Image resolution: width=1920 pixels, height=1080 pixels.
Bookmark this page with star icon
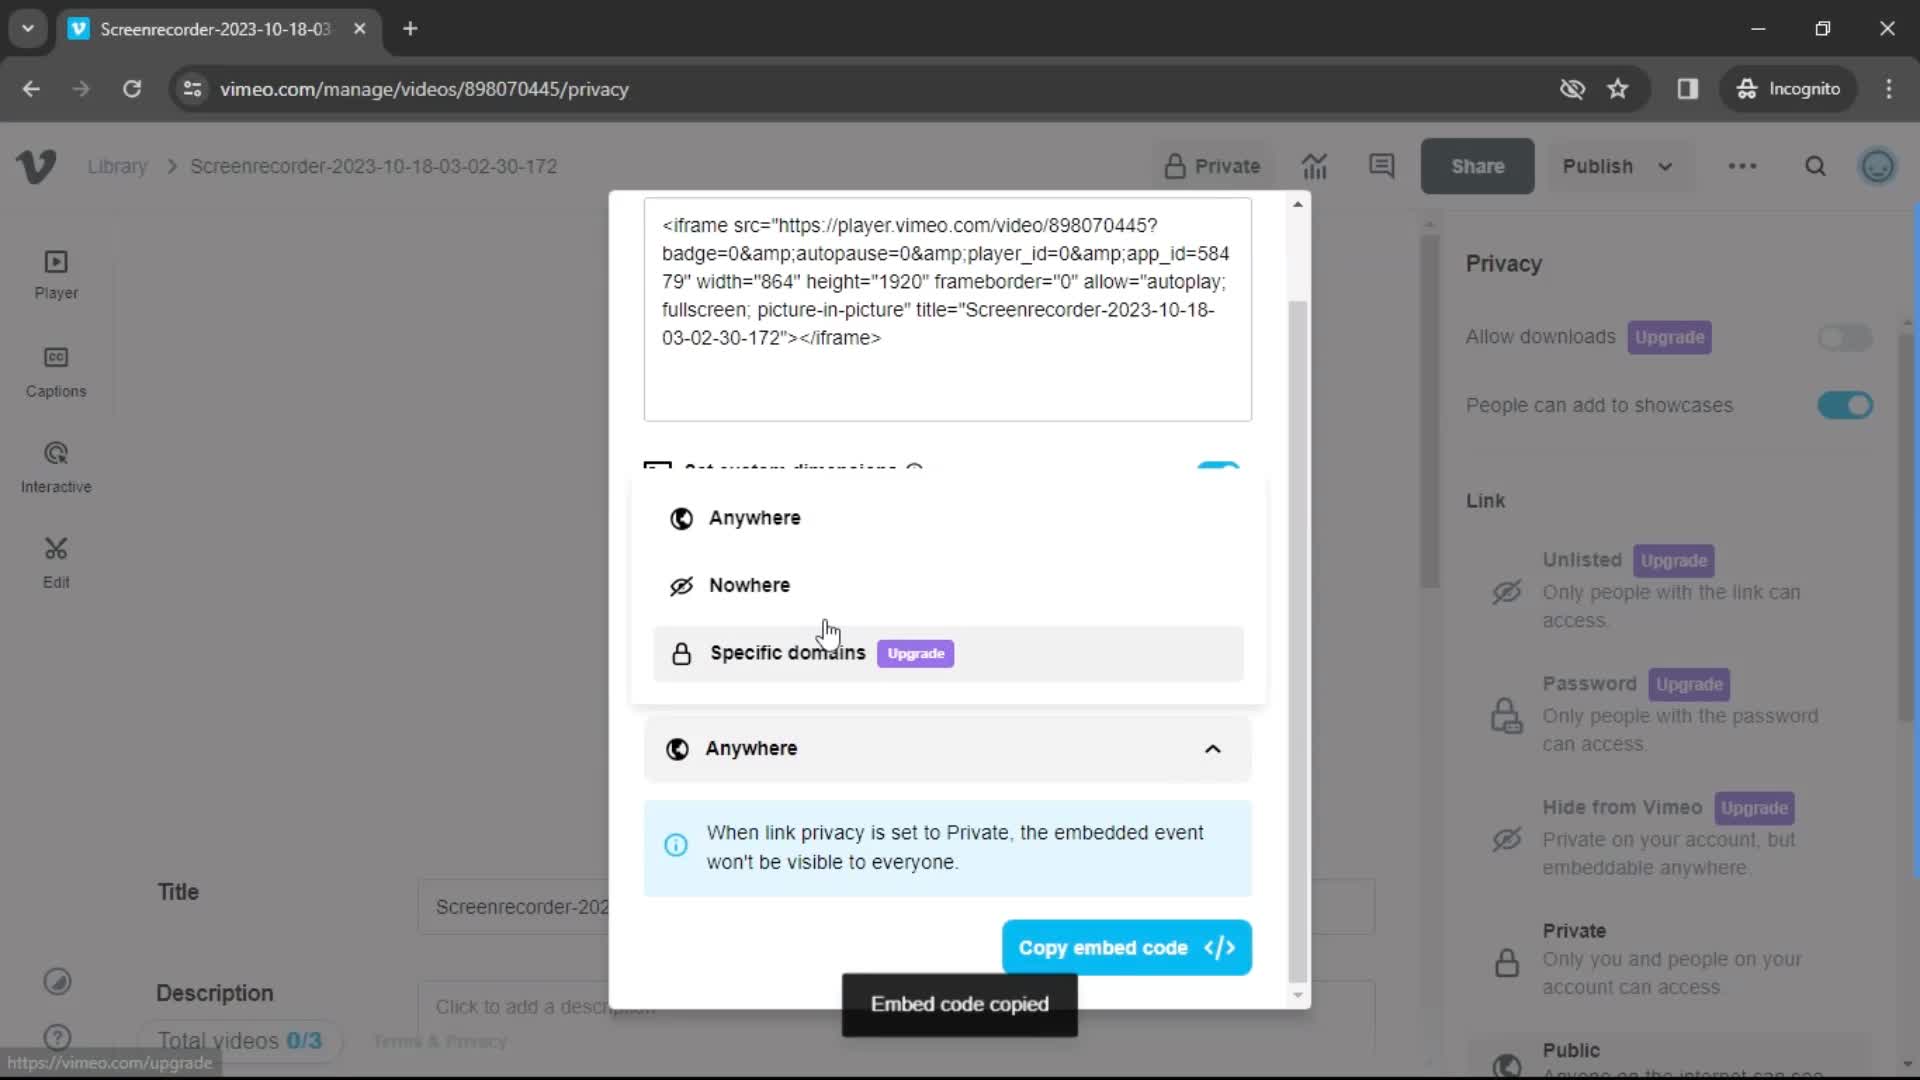pos(1618,89)
